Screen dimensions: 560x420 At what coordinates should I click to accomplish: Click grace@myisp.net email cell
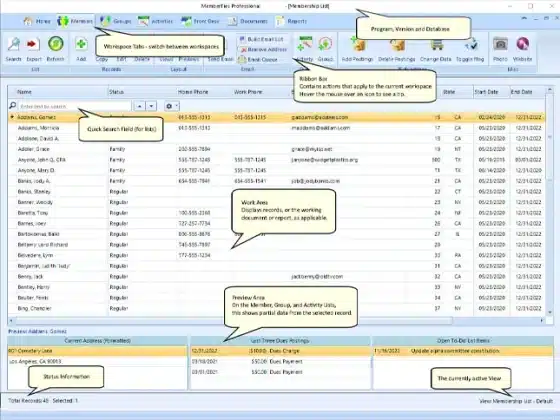(x=312, y=149)
